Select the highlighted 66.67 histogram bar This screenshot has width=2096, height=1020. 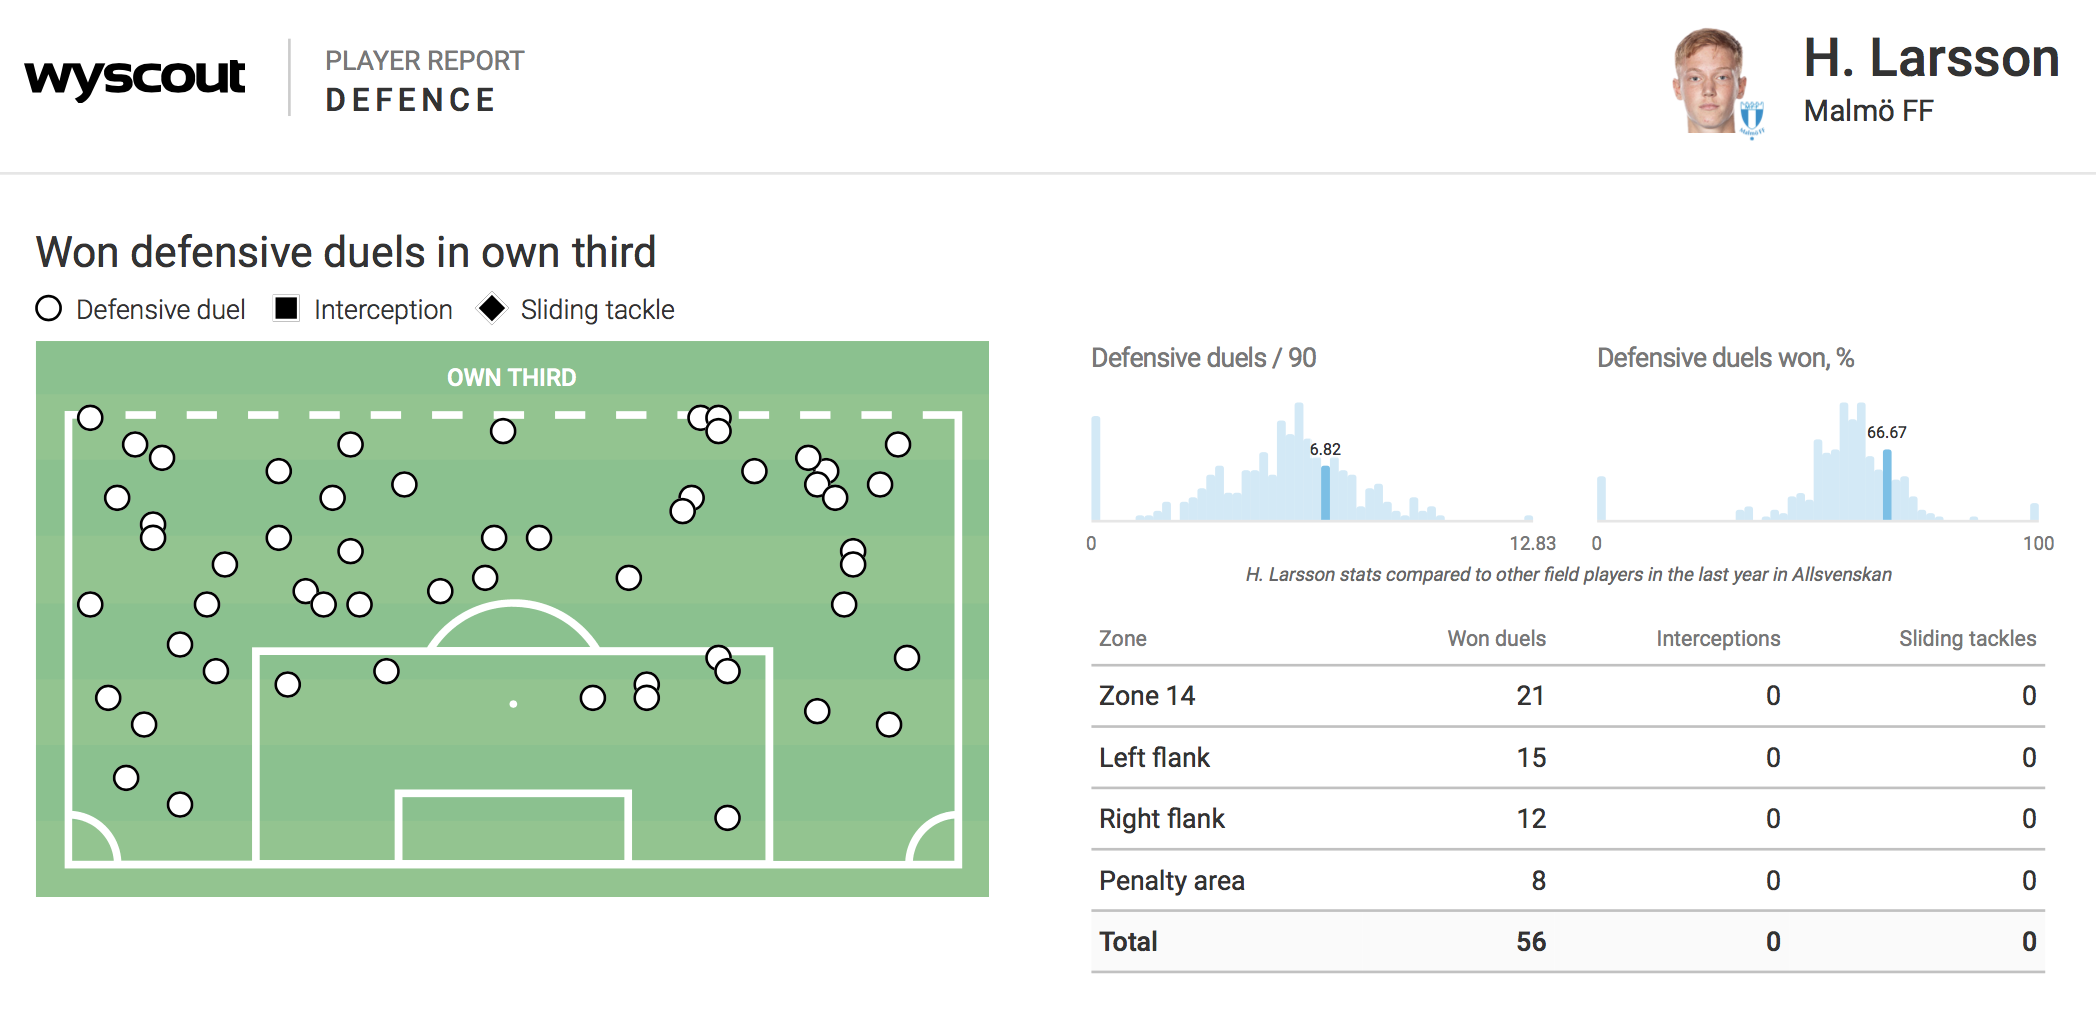(x=1887, y=485)
